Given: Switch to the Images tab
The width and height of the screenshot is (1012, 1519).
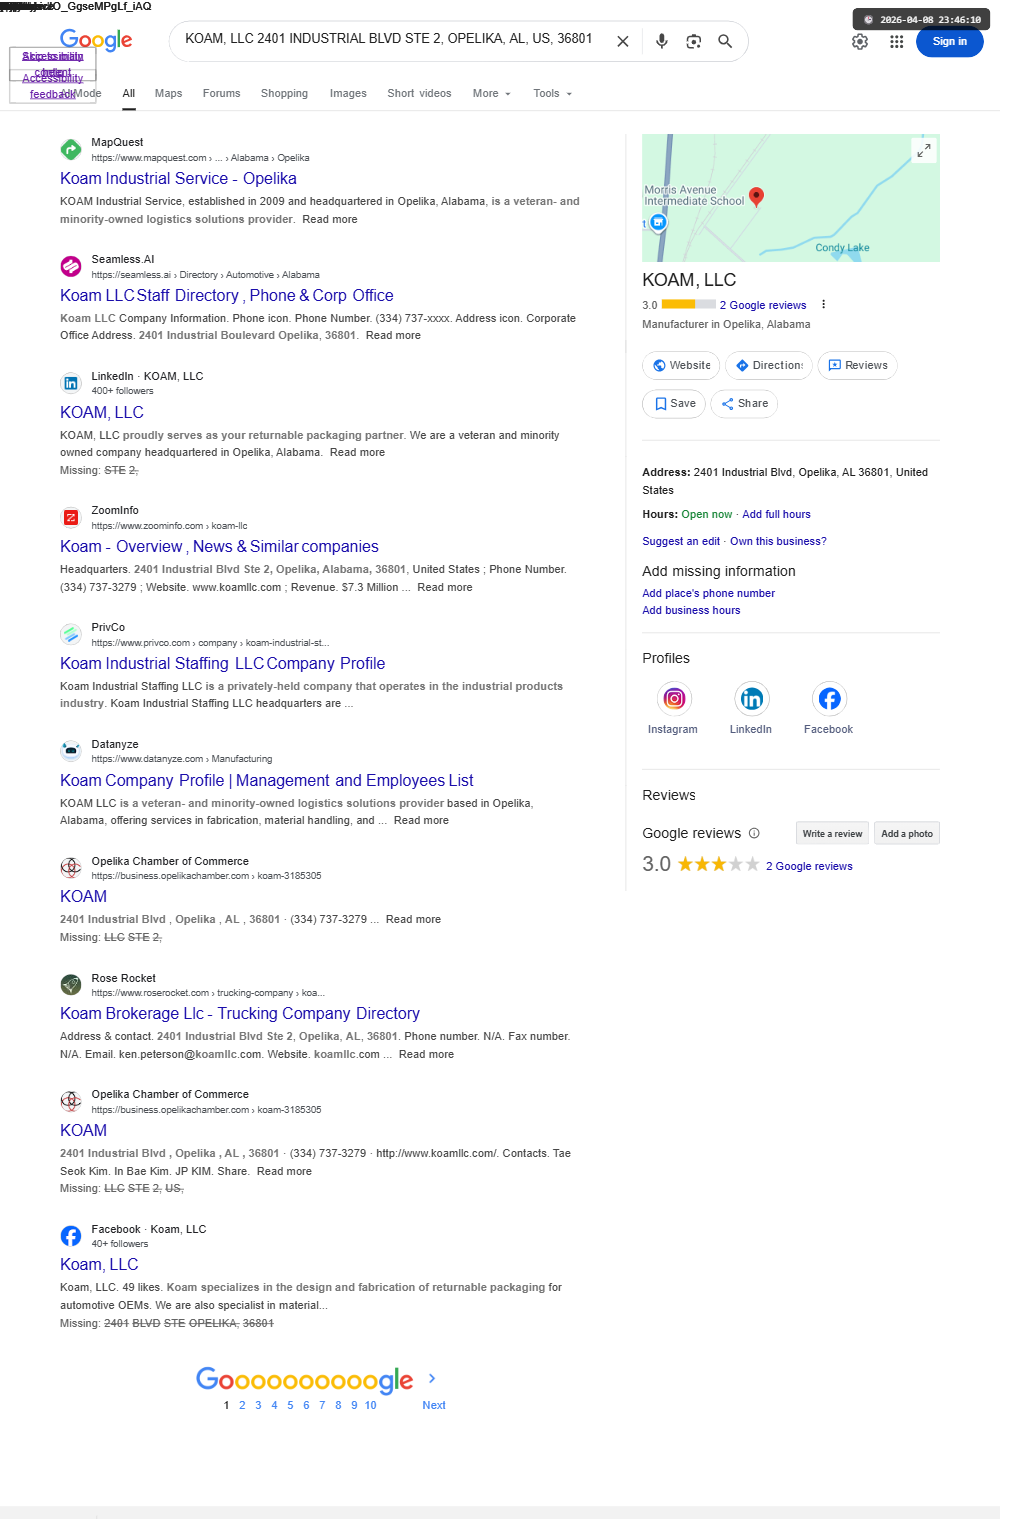Looking at the screenshot, I should (x=348, y=93).
